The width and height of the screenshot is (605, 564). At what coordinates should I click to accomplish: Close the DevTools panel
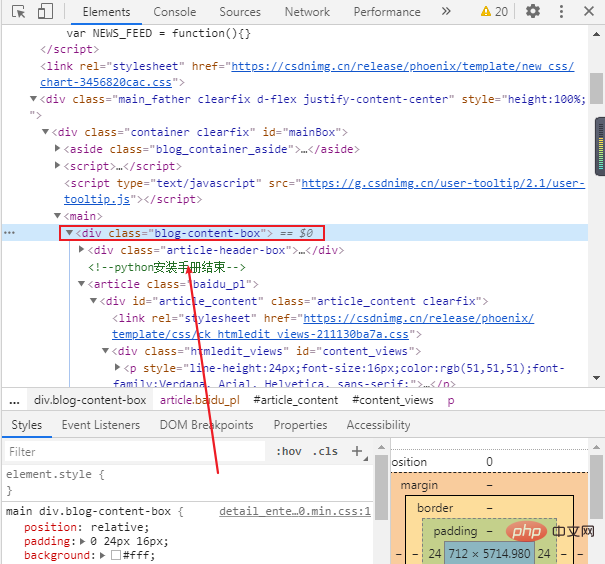(589, 11)
